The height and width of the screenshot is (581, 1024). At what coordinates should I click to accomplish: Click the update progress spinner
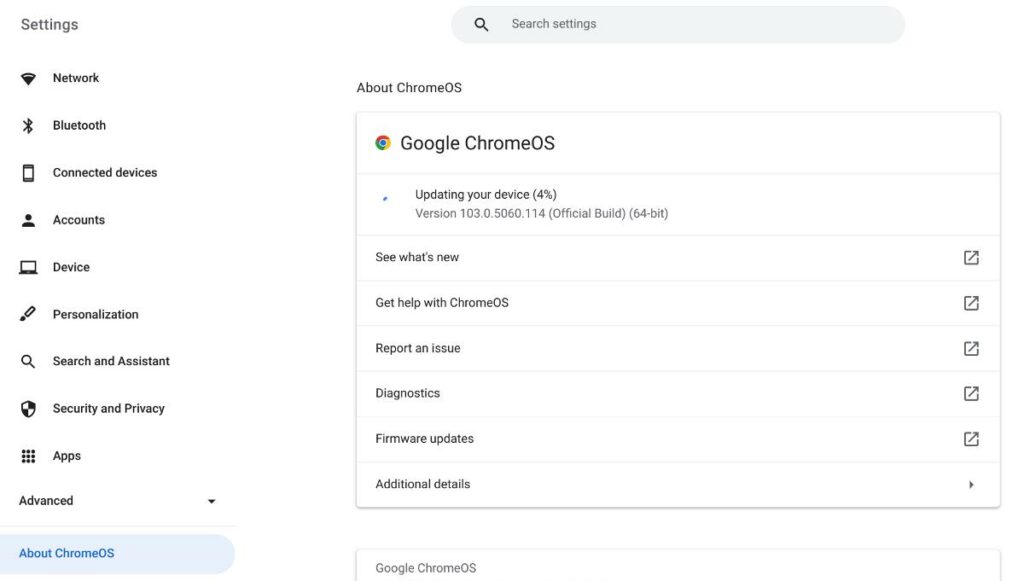tap(384, 200)
